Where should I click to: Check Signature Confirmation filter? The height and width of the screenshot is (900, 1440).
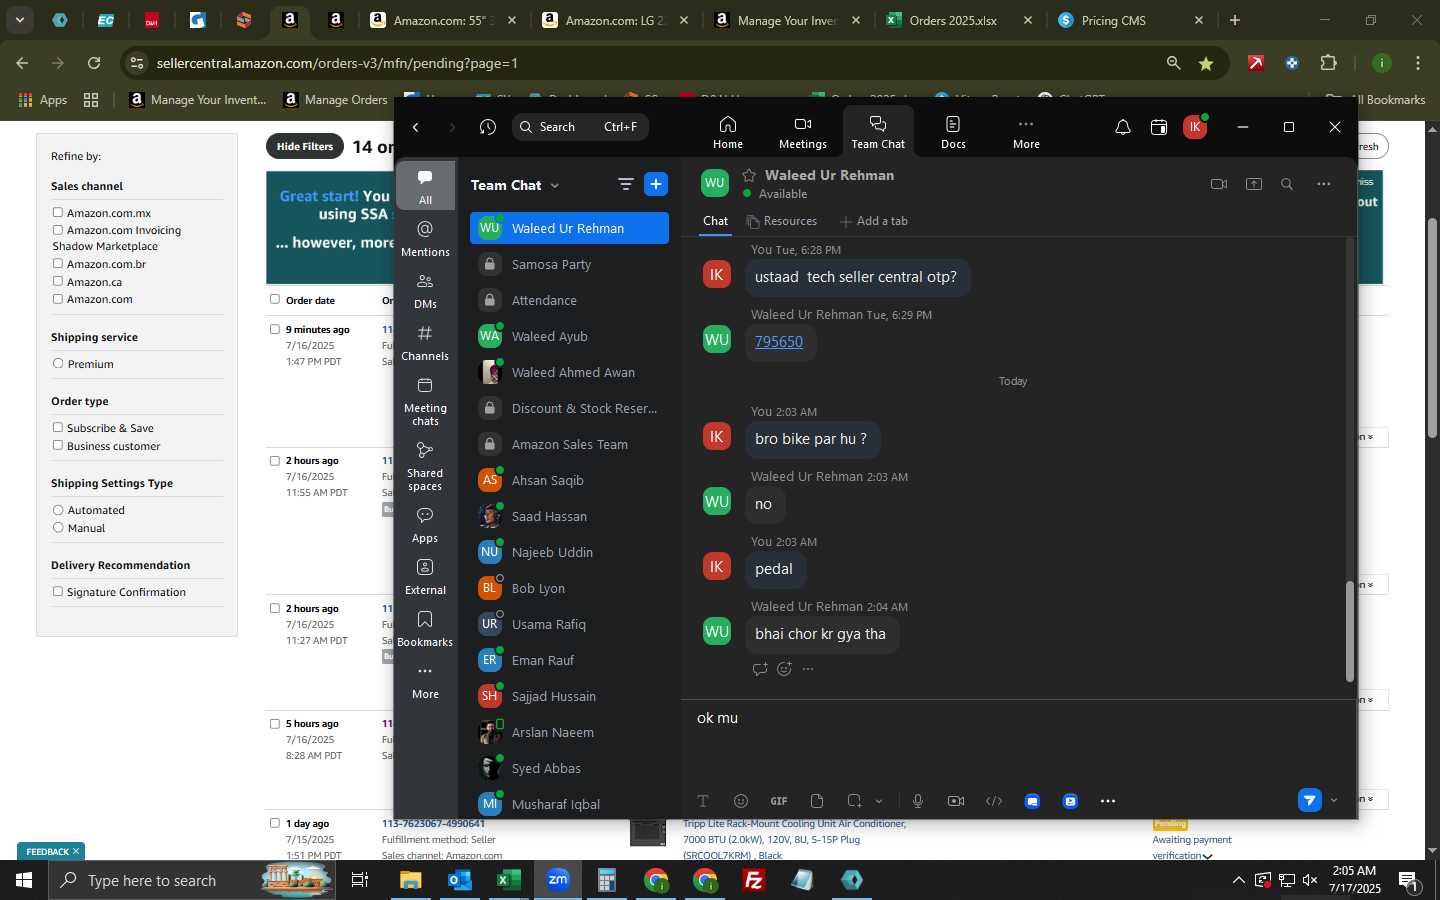pos(58,591)
